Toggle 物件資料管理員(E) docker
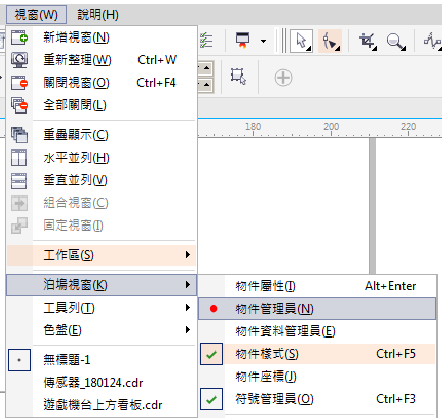The image size is (442, 418). click(317, 331)
